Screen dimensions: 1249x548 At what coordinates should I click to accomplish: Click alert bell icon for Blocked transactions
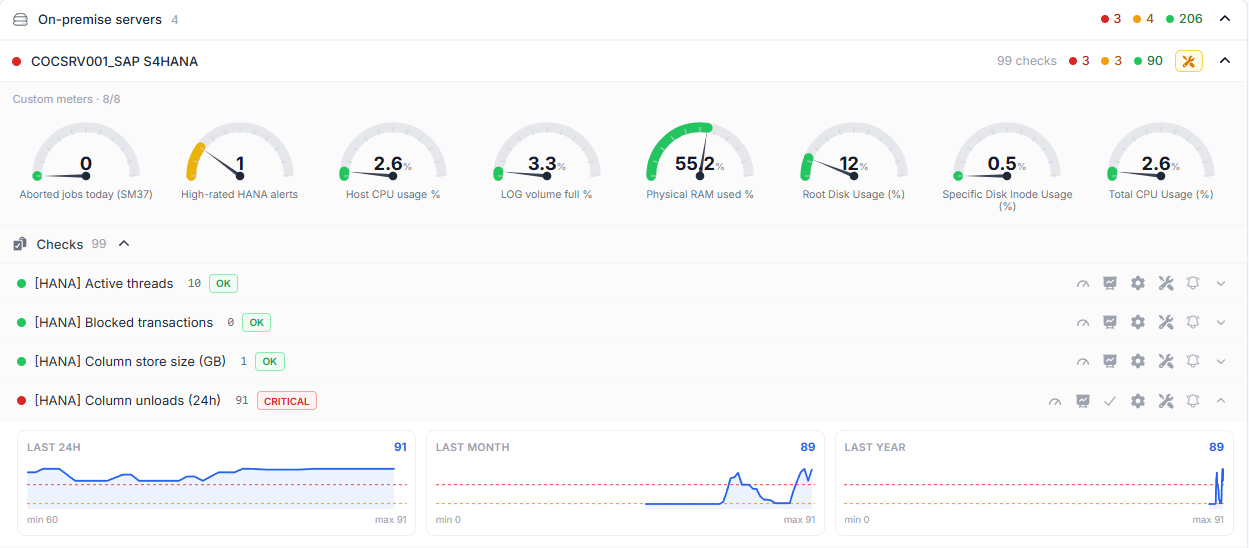pos(1193,322)
